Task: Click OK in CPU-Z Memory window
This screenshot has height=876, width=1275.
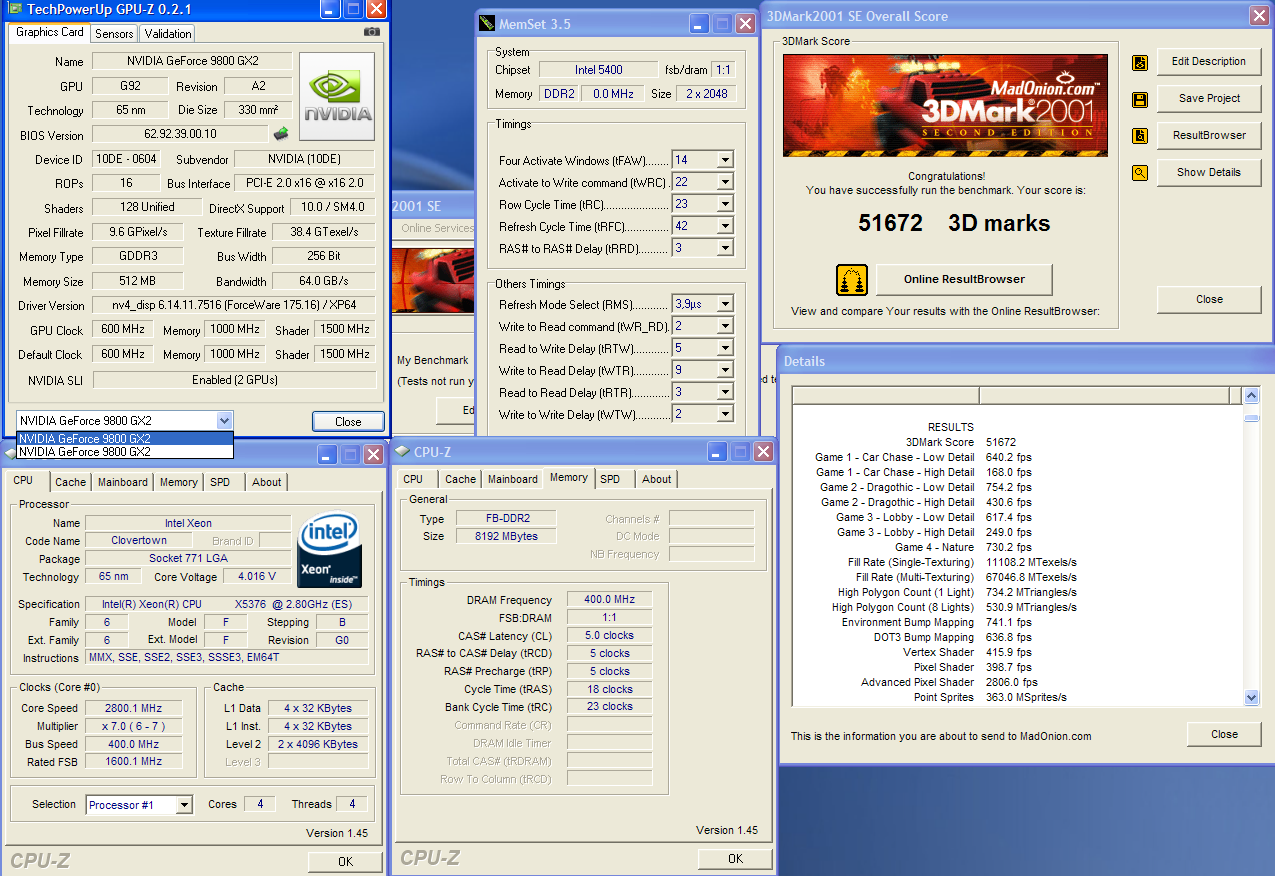Action: pos(735,859)
